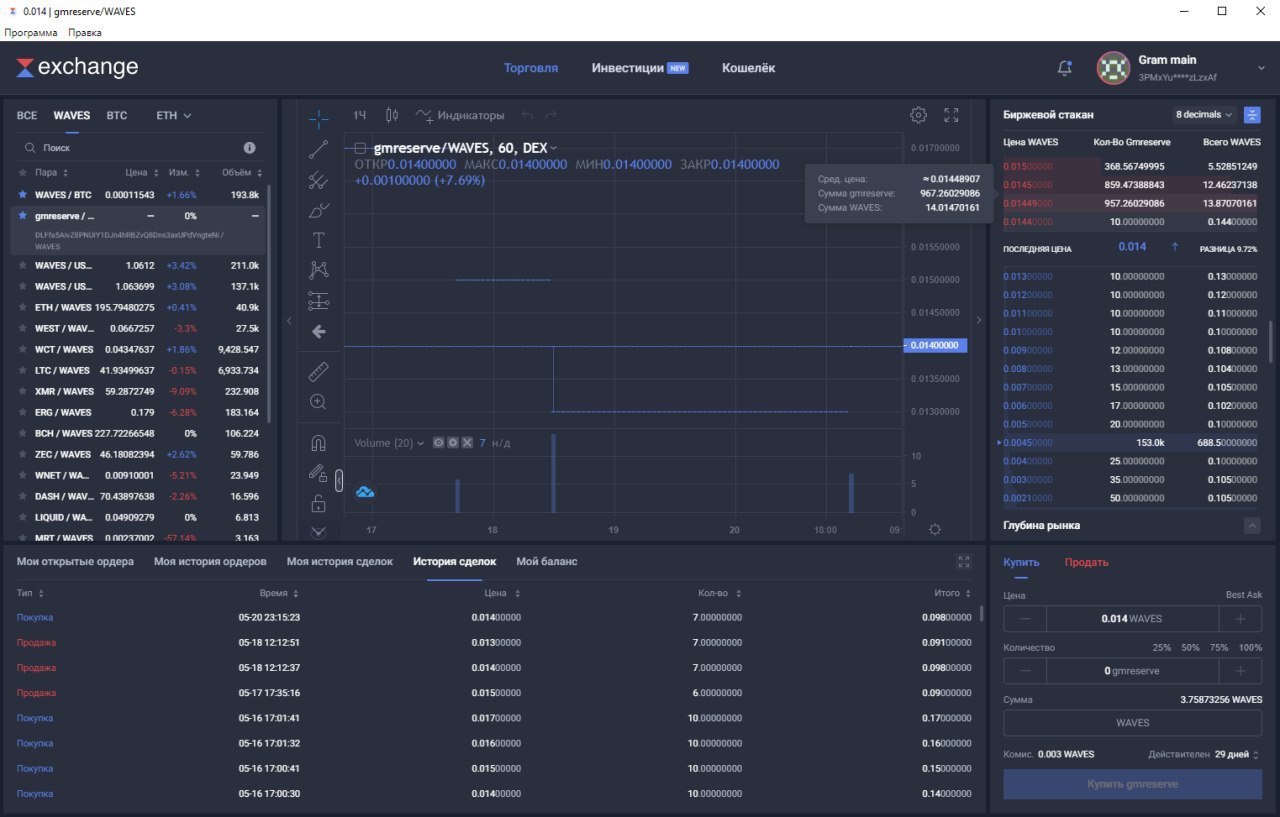Toggle magnet mode on chart
This screenshot has width=1280, height=817.
(x=318, y=442)
